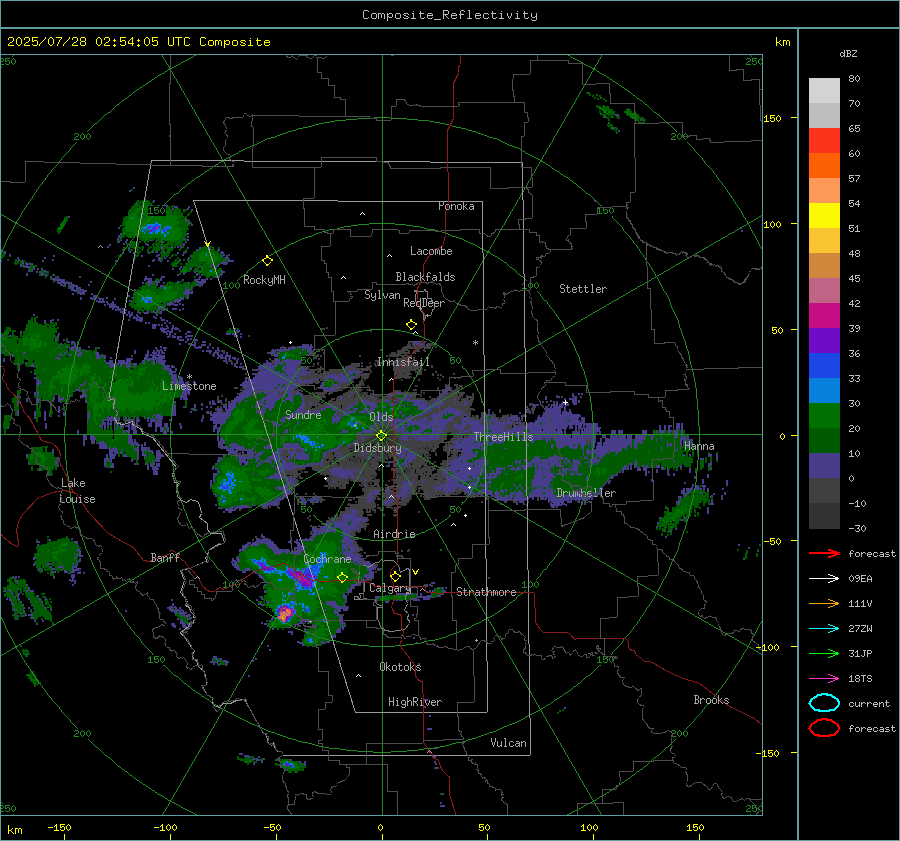Click the Sylvan label
The width and height of the screenshot is (900, 841).
coord(382,295)
